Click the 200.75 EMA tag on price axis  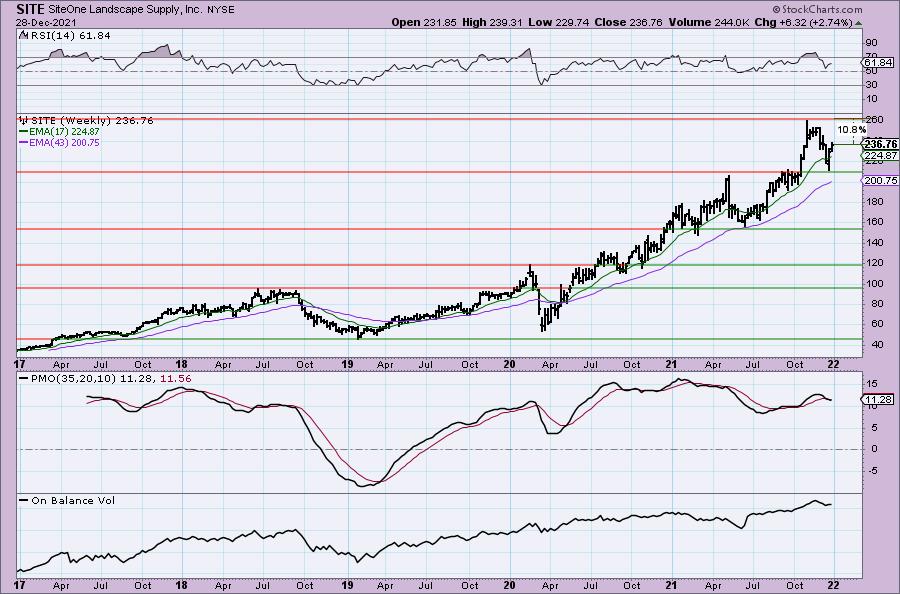coord(880,180)
